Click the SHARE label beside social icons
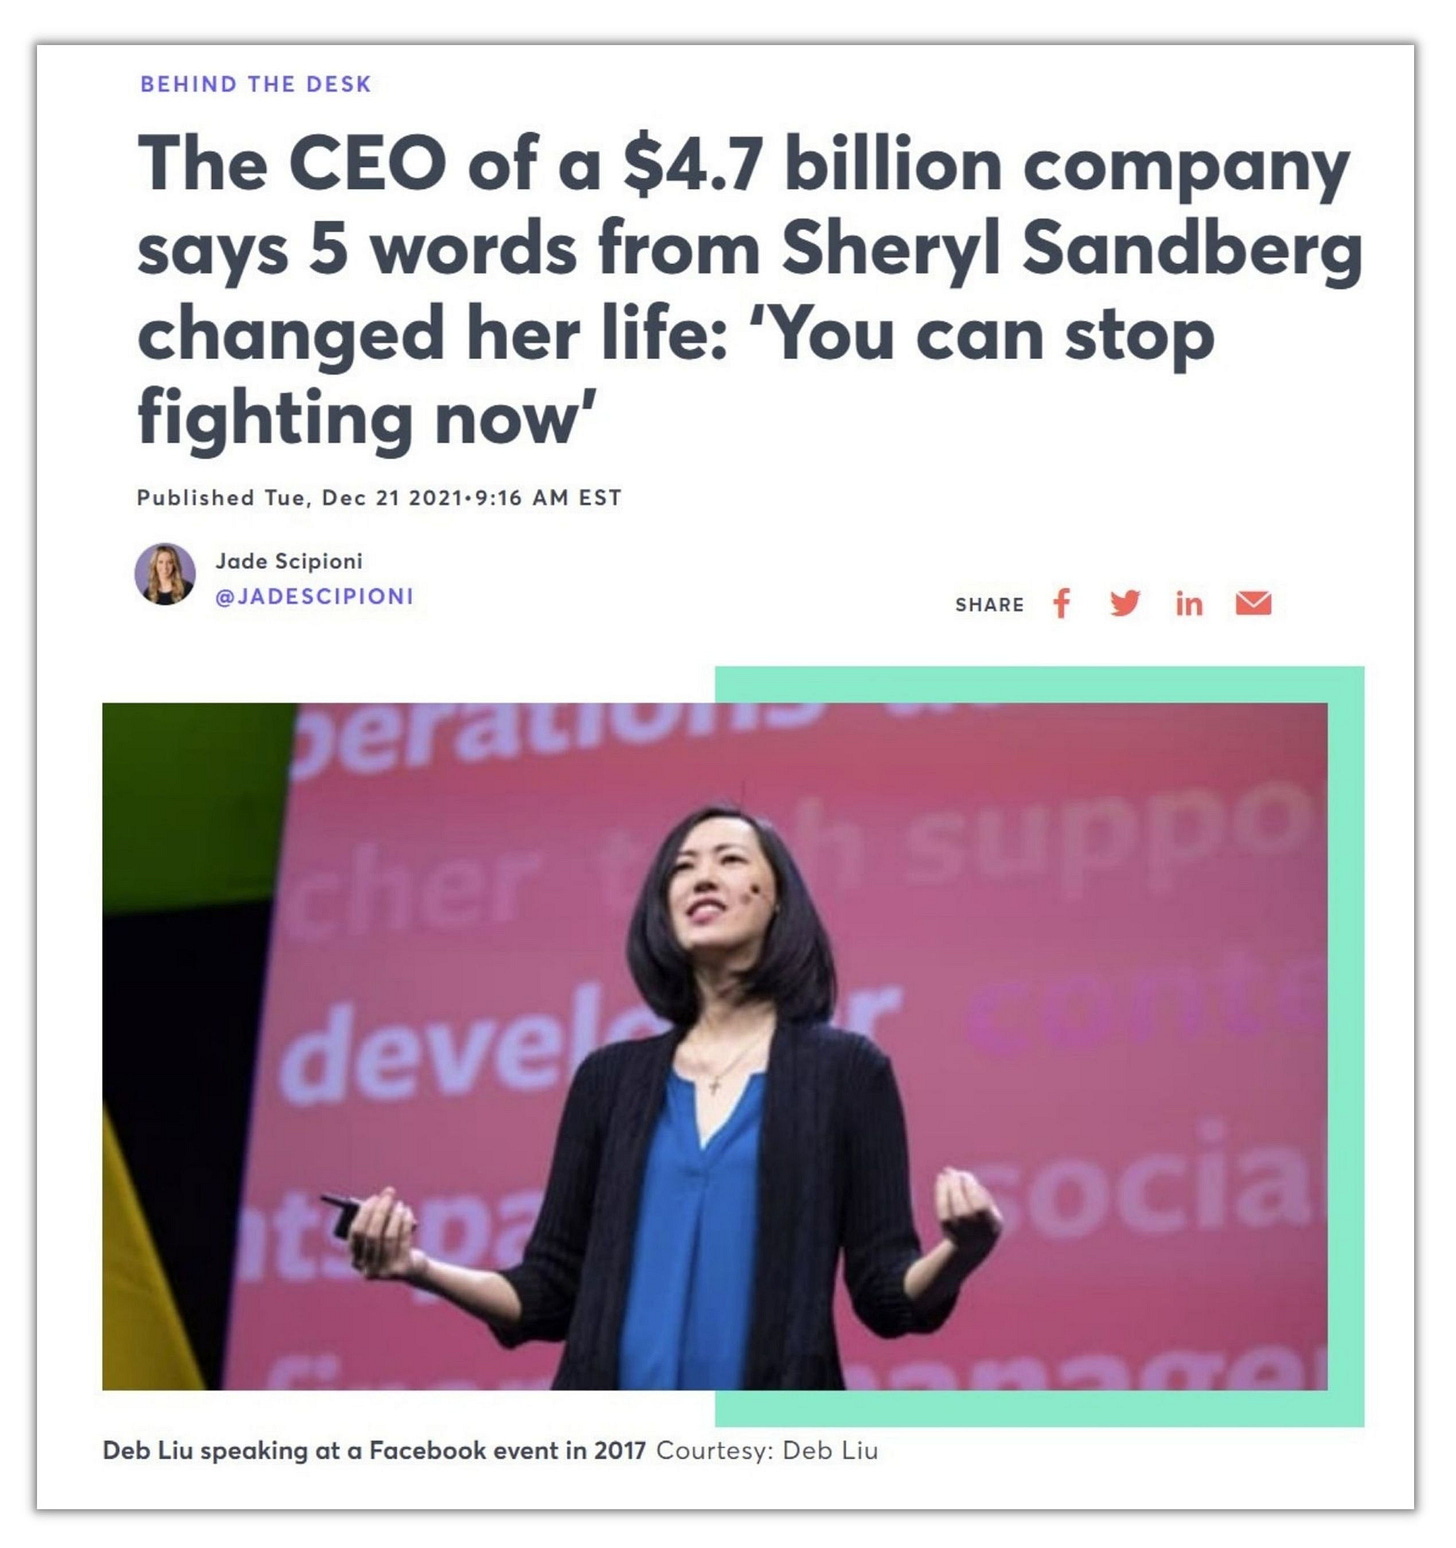This screenshot has height=1548, width=1456. (989, 605)
